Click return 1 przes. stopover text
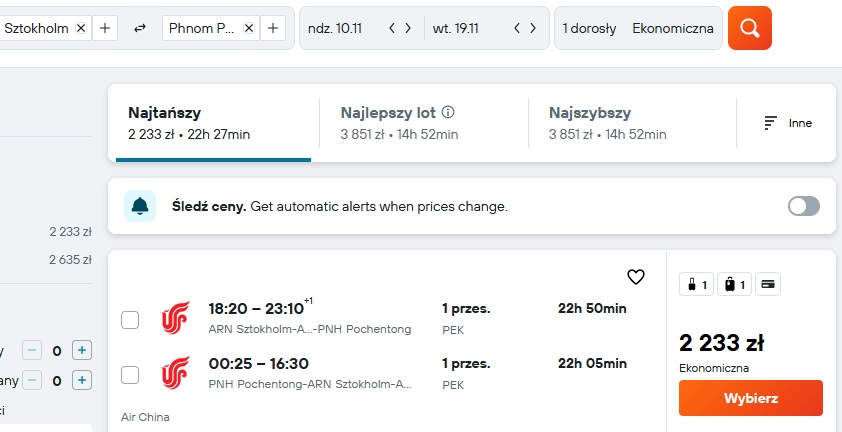The width and height of the screenshot is (842, 432). coord(466,364)
